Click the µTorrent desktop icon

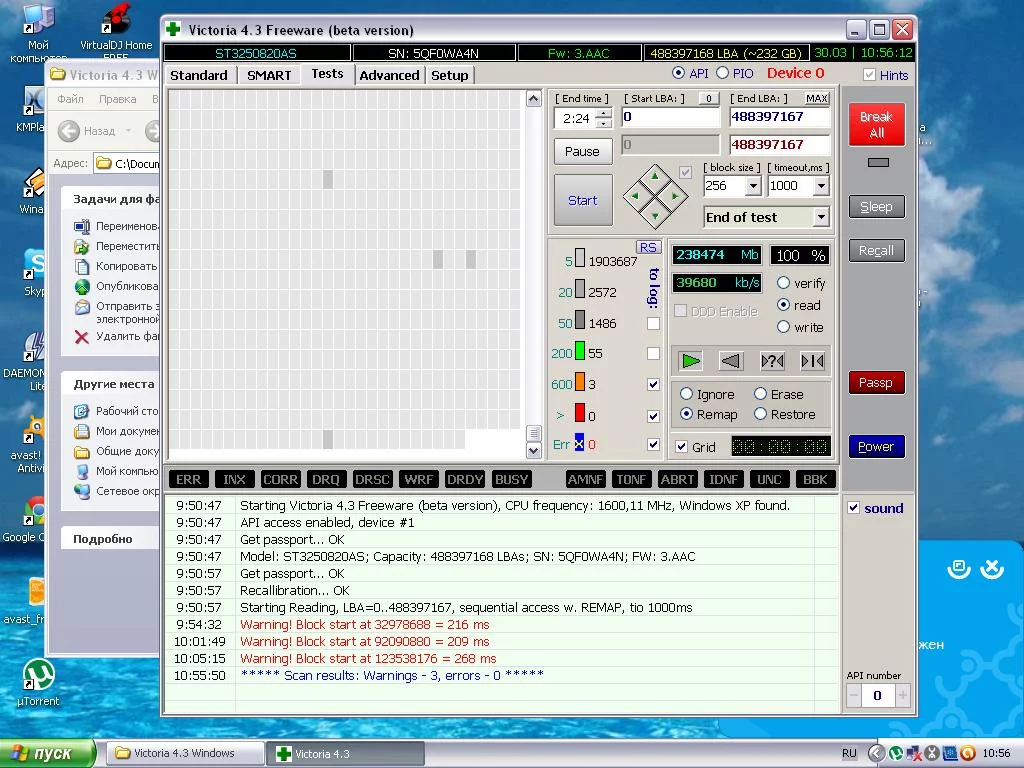37,679
